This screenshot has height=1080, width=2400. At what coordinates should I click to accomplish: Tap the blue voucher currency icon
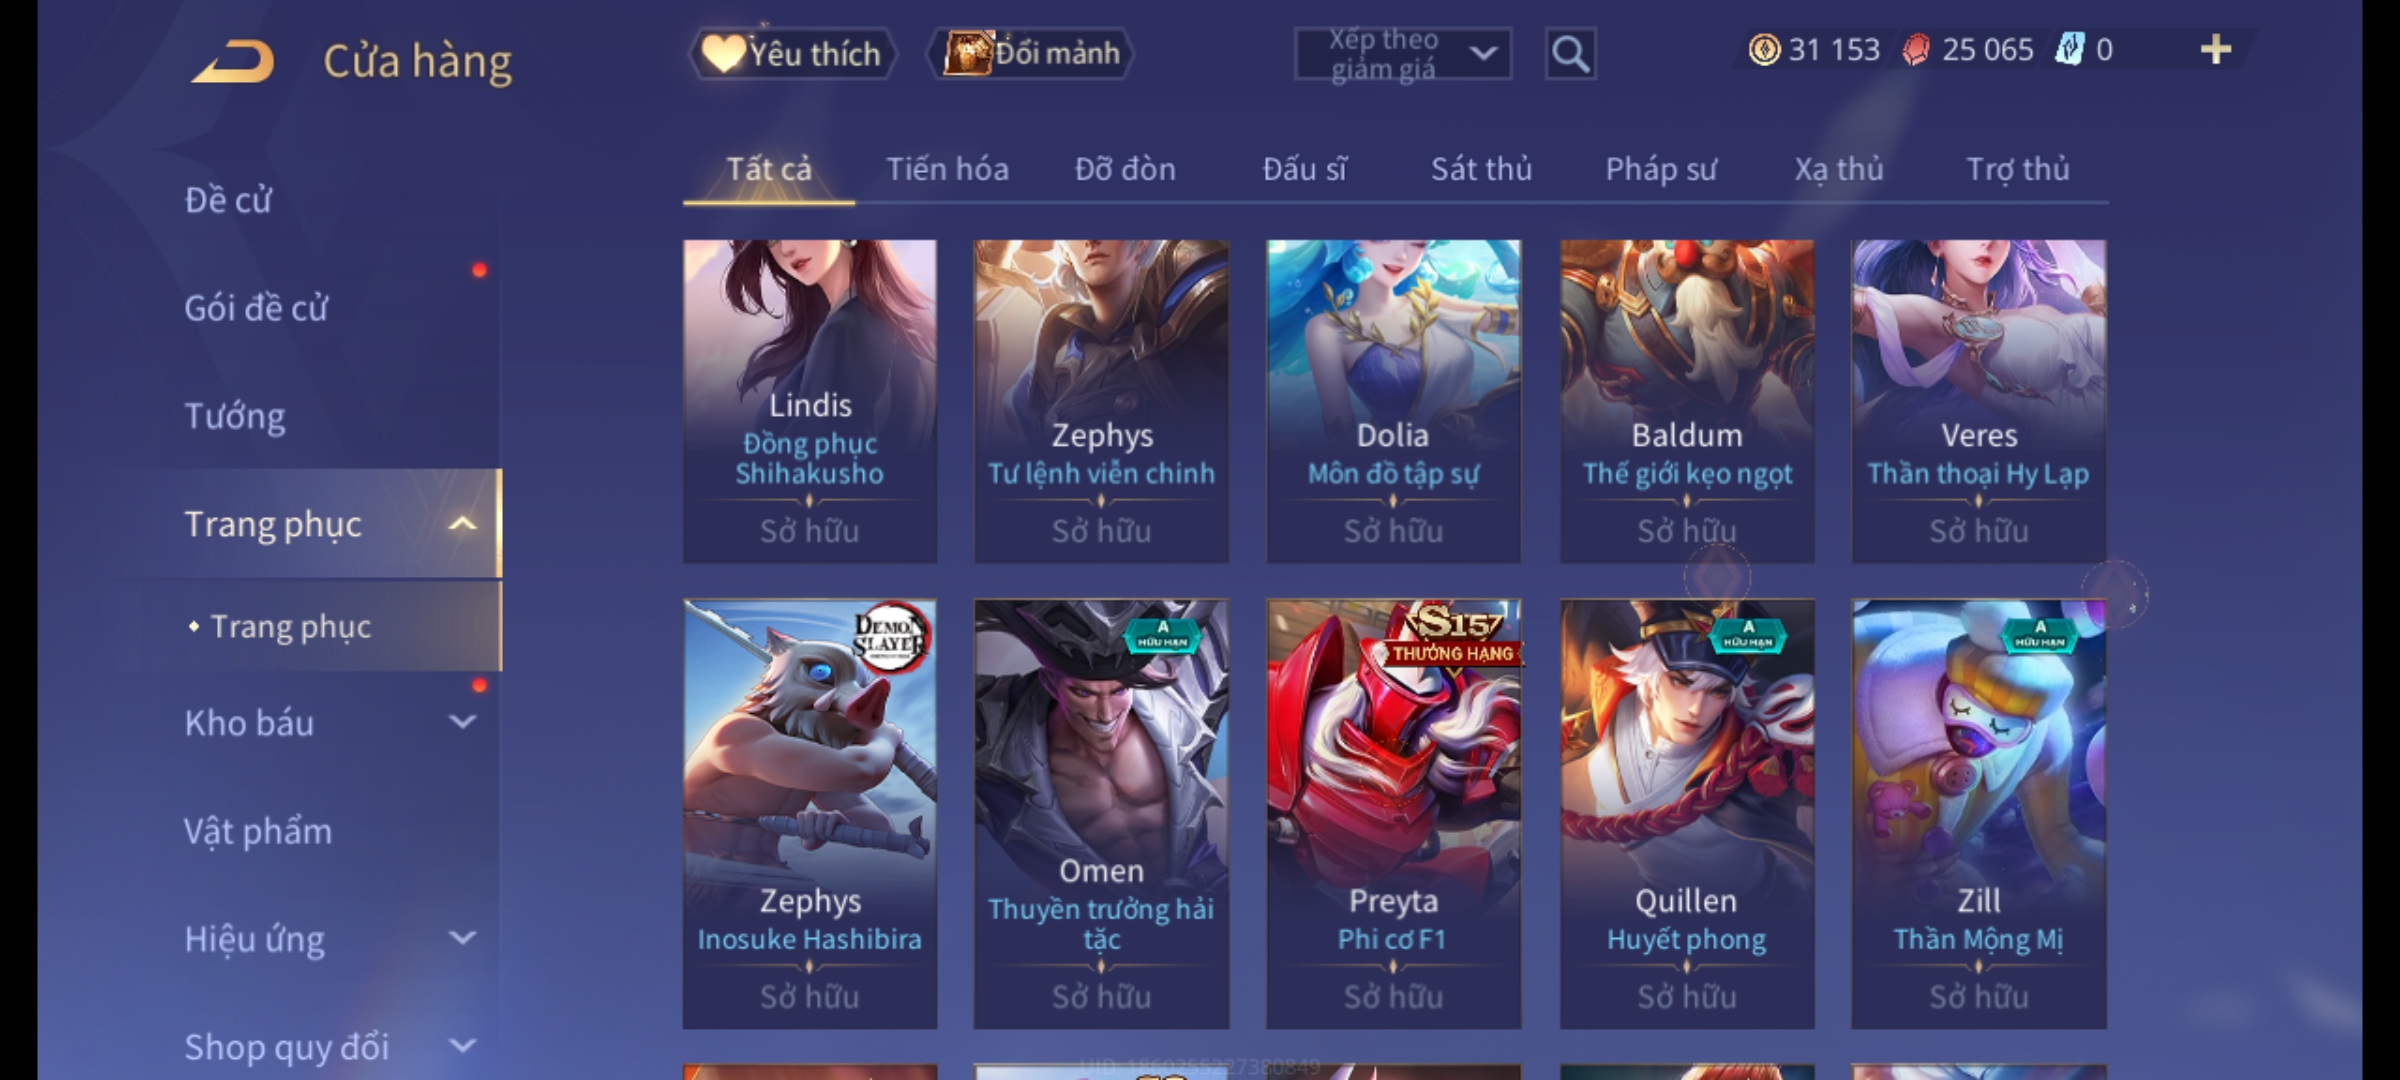(x=2069, y=49)
